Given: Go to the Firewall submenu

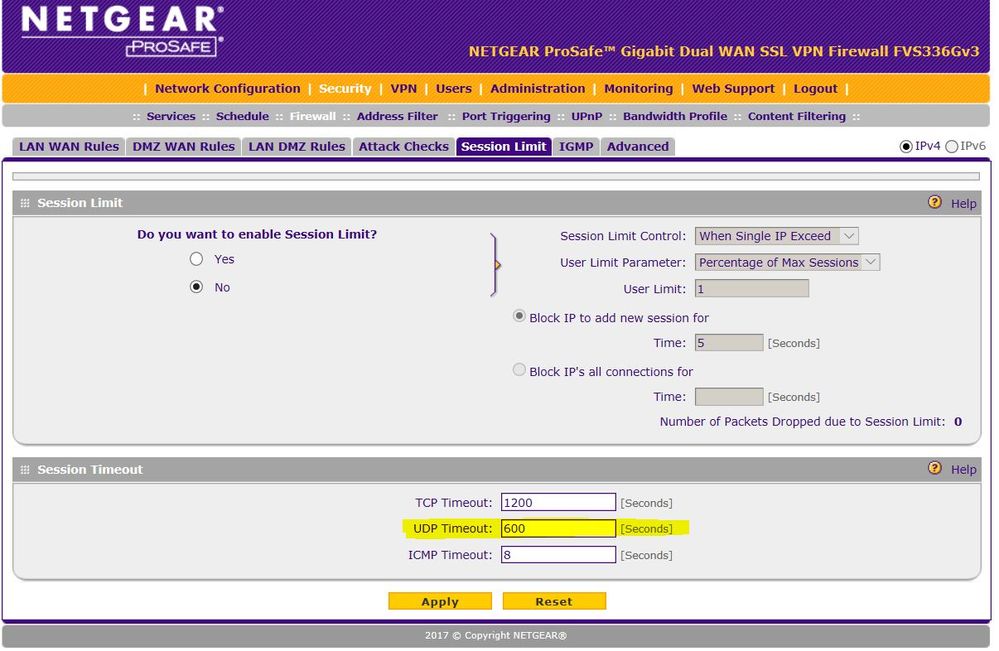Looking at the screenshot, I should (312, 117).
